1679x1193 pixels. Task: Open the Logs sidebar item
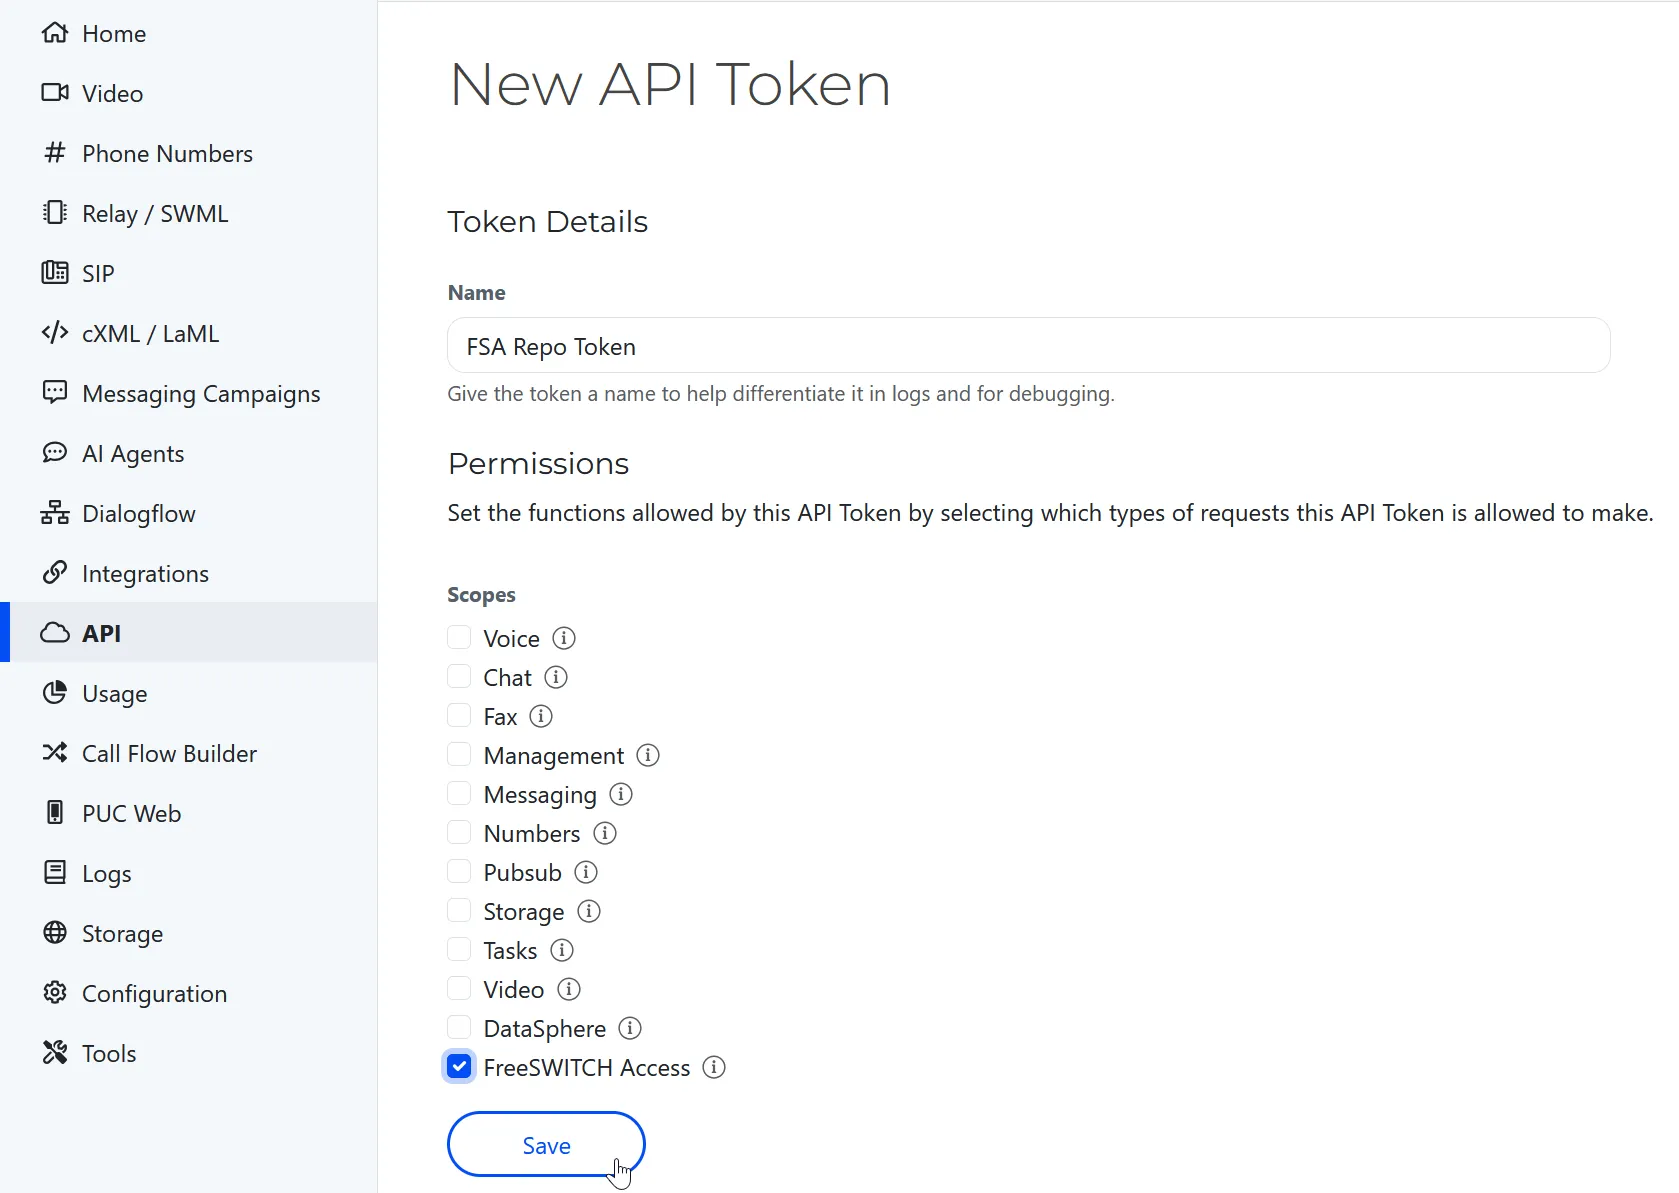pyautogui.click(x=189, y=873)
